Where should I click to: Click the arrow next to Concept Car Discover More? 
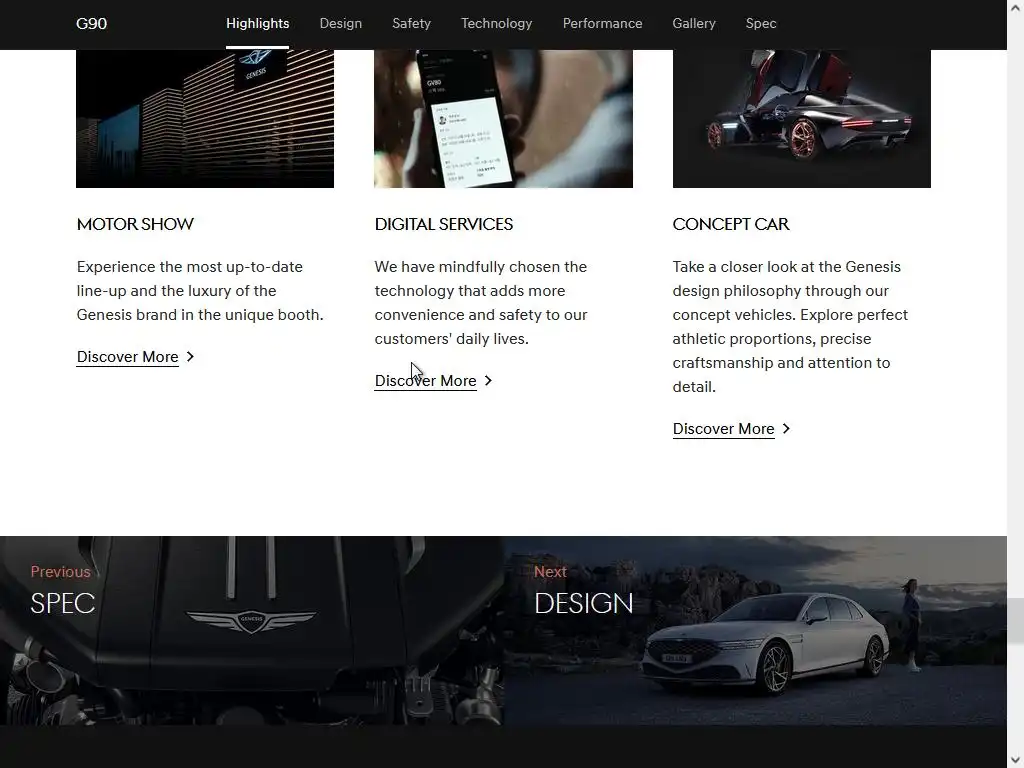click(x=786, y=428)
